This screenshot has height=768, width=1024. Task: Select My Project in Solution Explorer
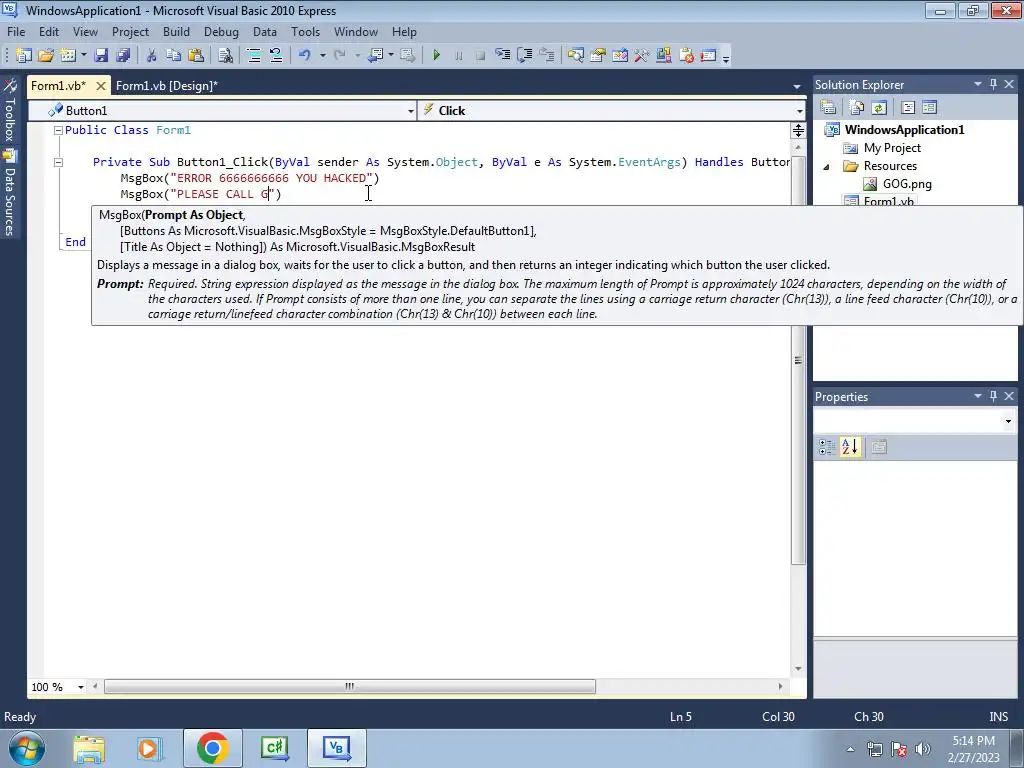pyautogui.click(x=892, y=148)
